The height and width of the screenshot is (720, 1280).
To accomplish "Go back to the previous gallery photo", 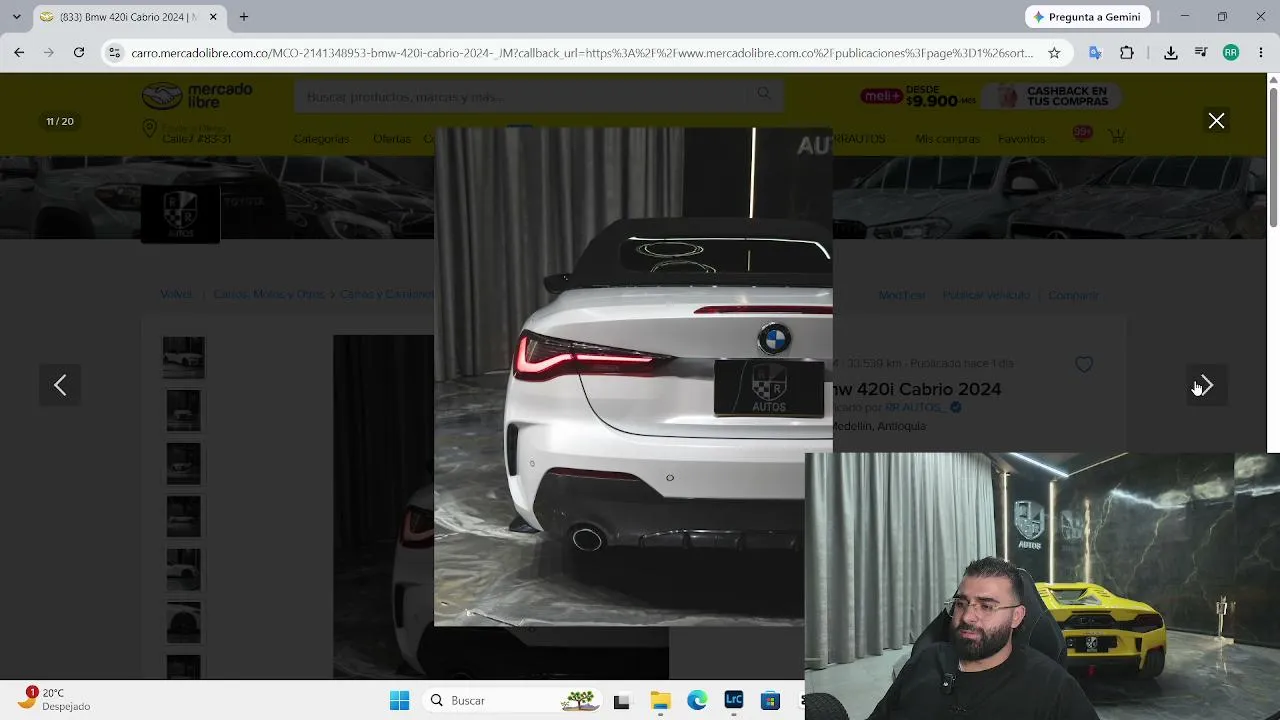I will (60, 385).
